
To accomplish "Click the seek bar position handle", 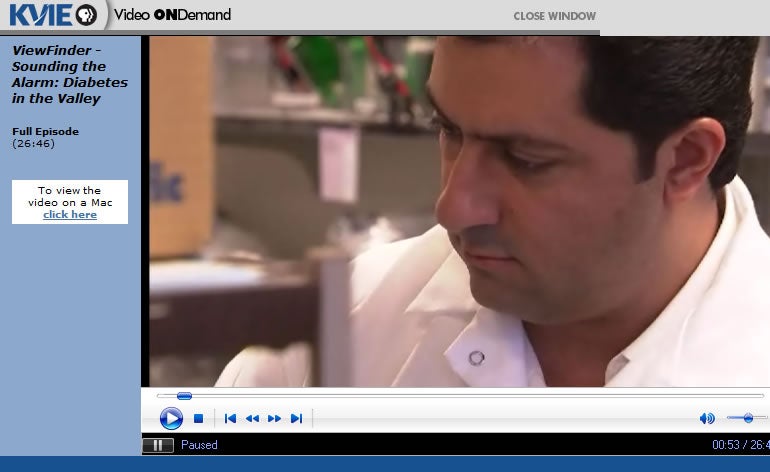I will [184, 396].
